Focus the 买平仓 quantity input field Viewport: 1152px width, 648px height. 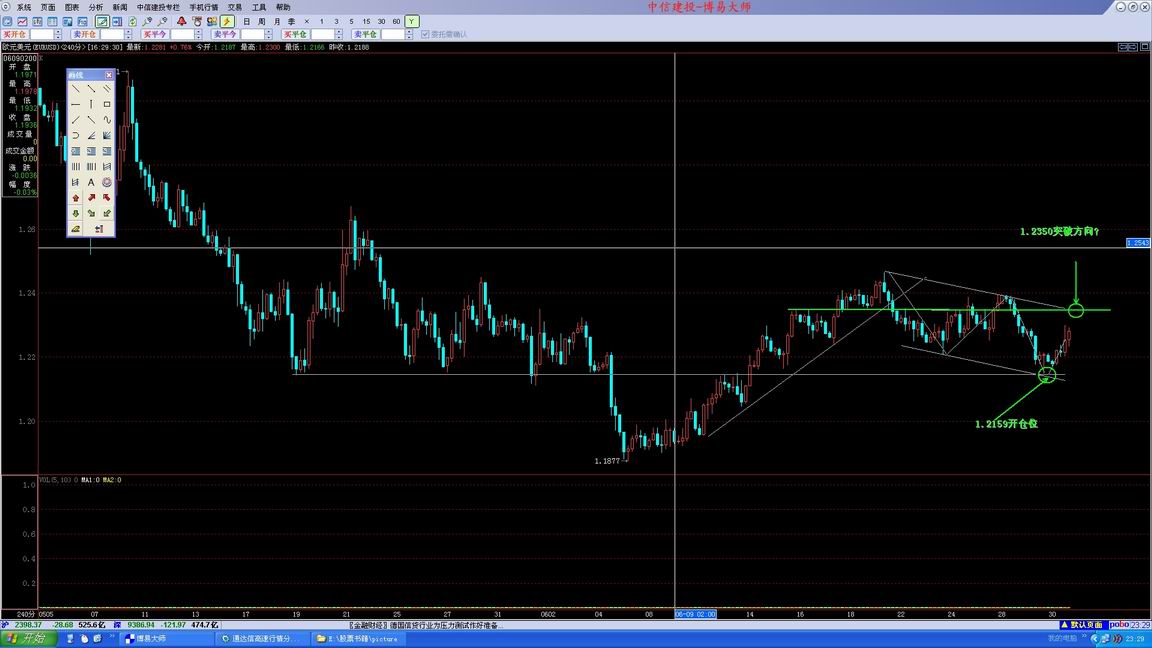[x=322, y=35]
